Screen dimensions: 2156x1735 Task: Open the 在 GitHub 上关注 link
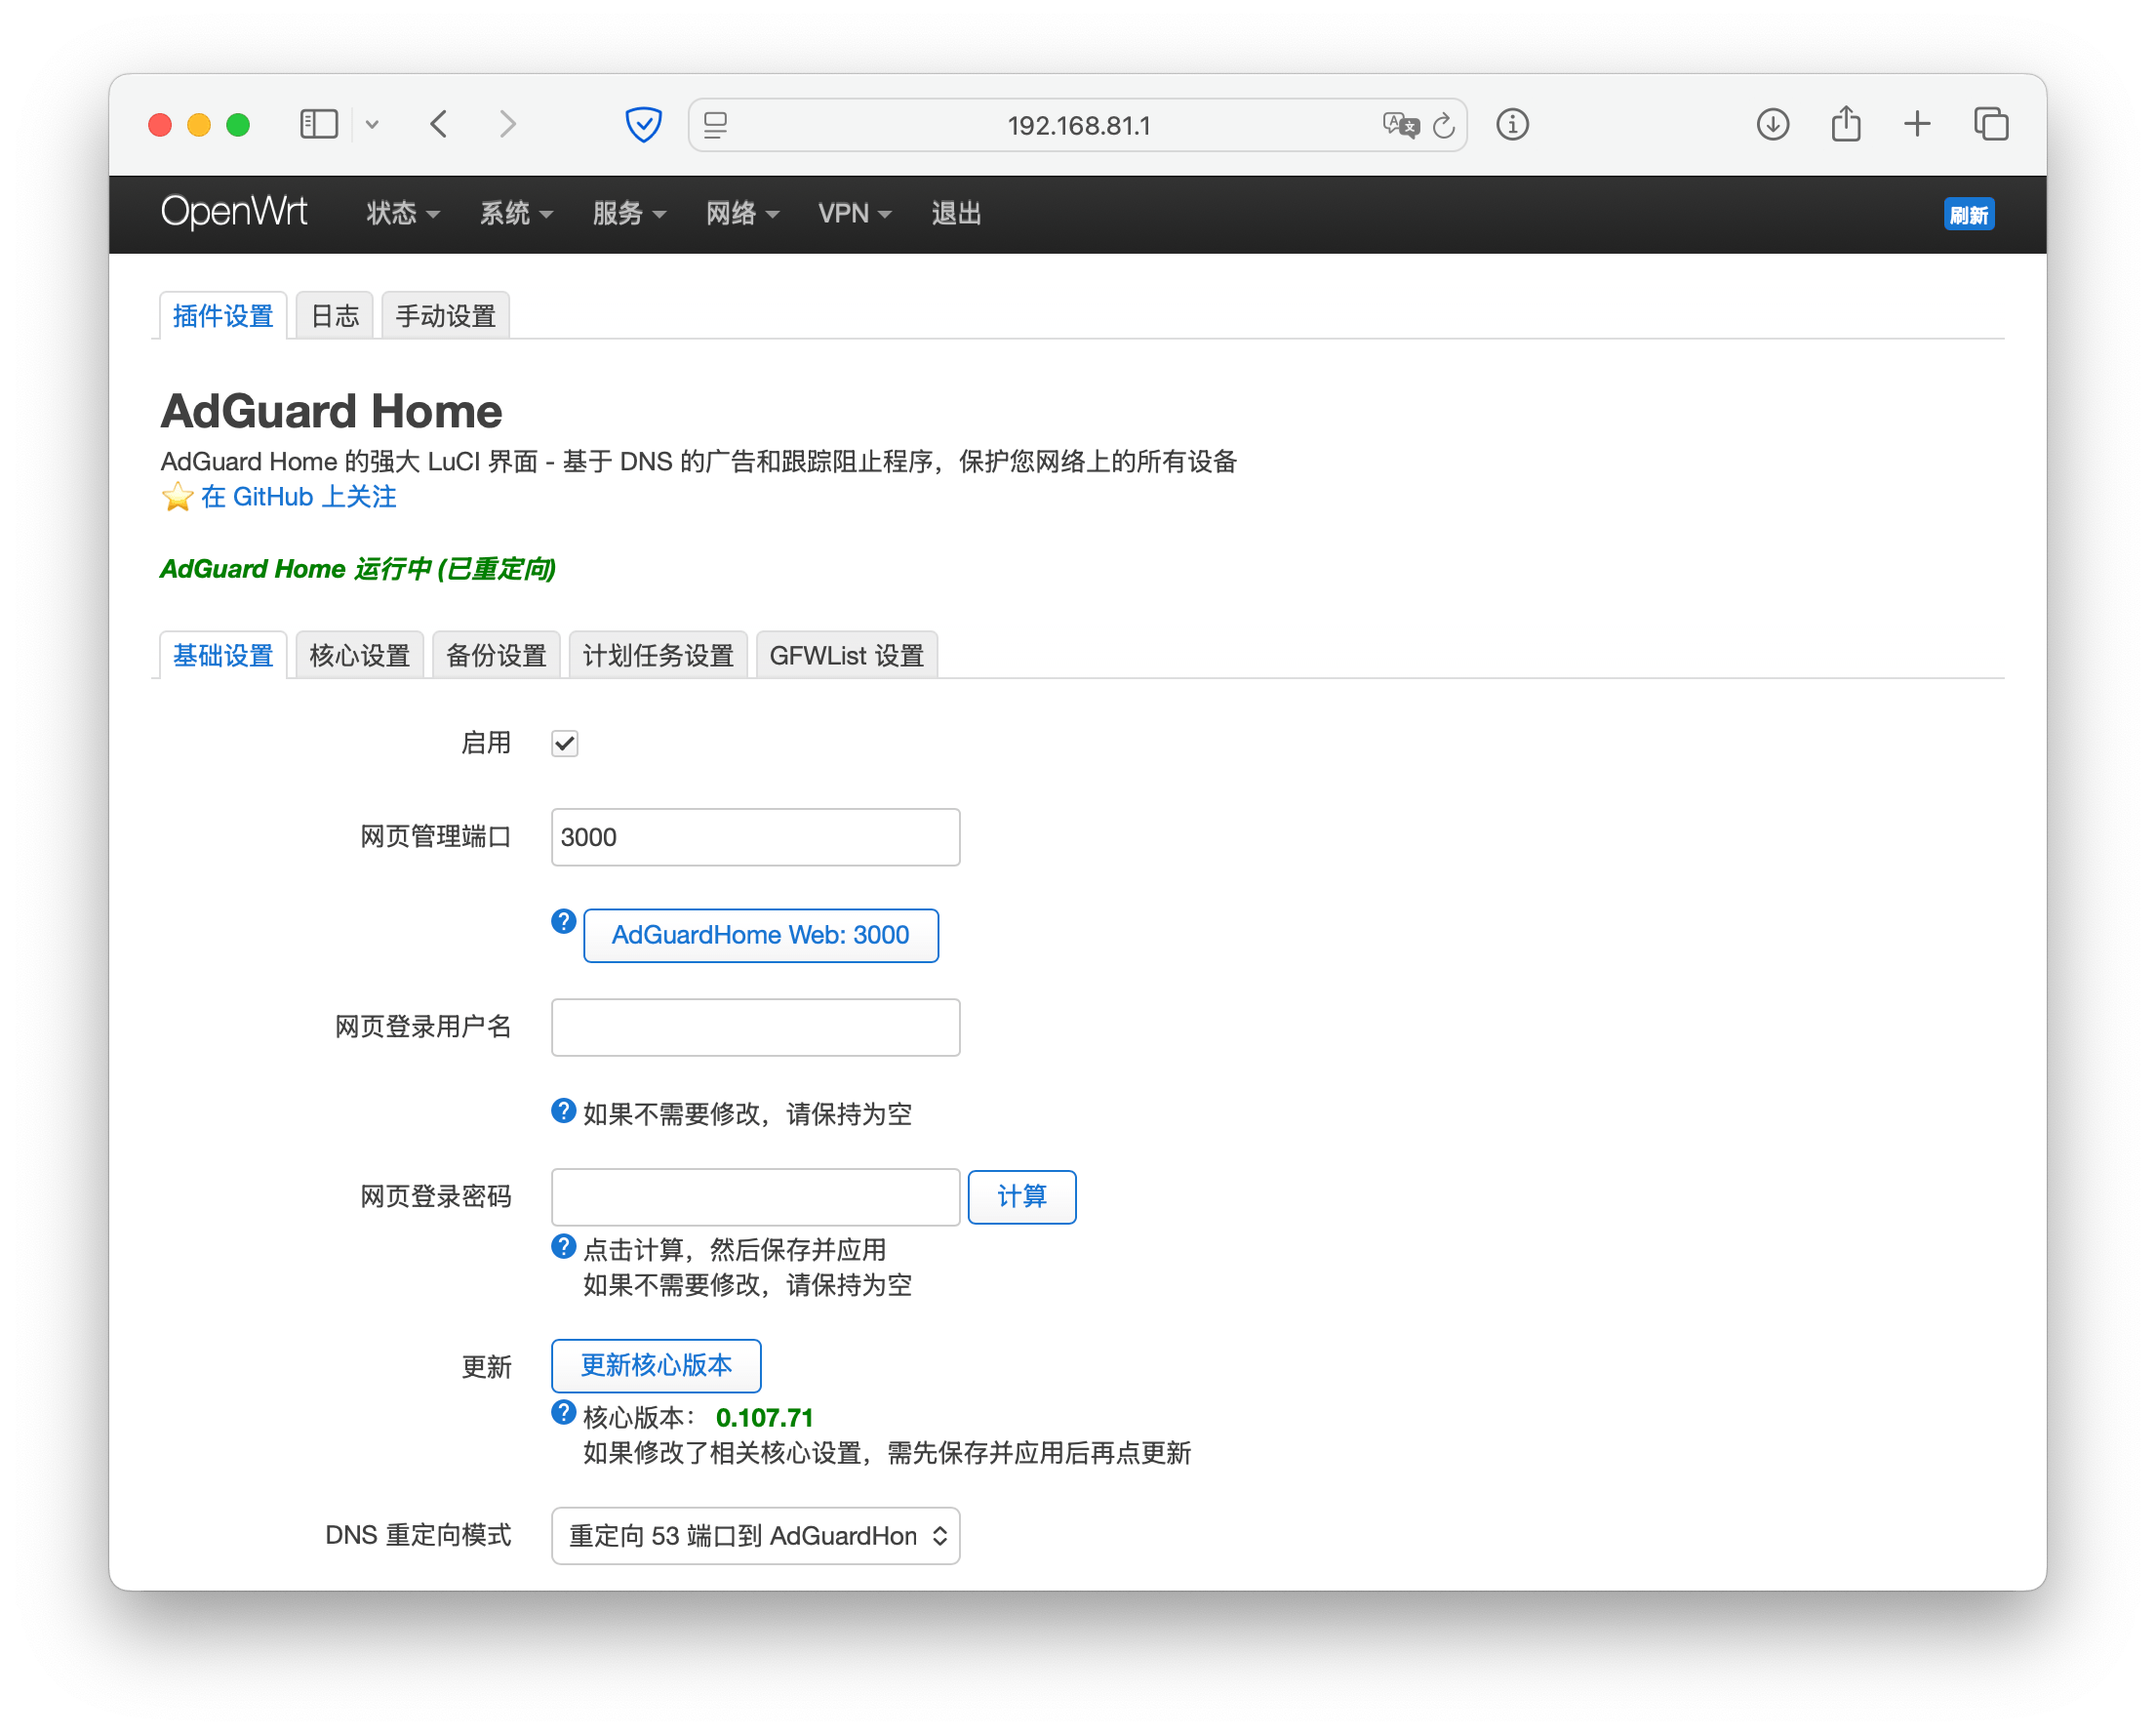coord(298,497)
